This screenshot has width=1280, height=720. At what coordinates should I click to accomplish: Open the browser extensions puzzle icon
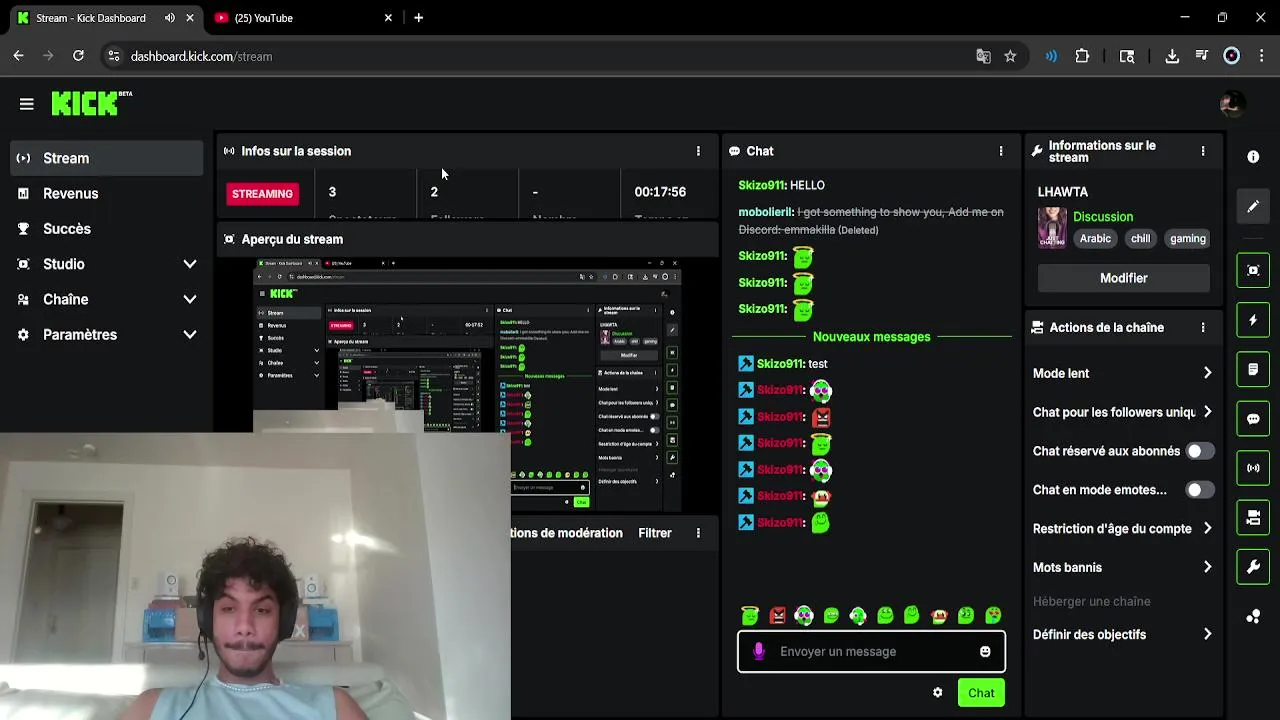1082,56
